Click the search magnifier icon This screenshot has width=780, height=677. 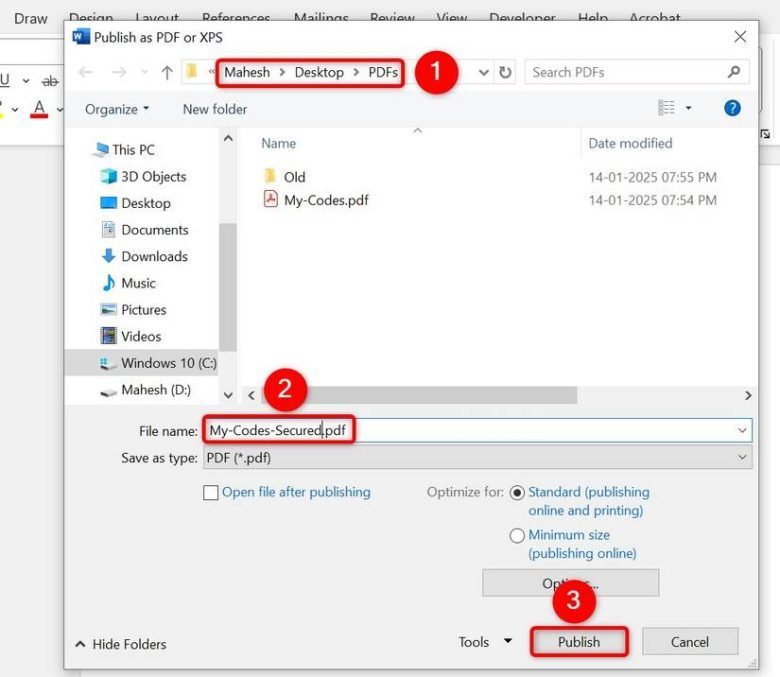734,72
